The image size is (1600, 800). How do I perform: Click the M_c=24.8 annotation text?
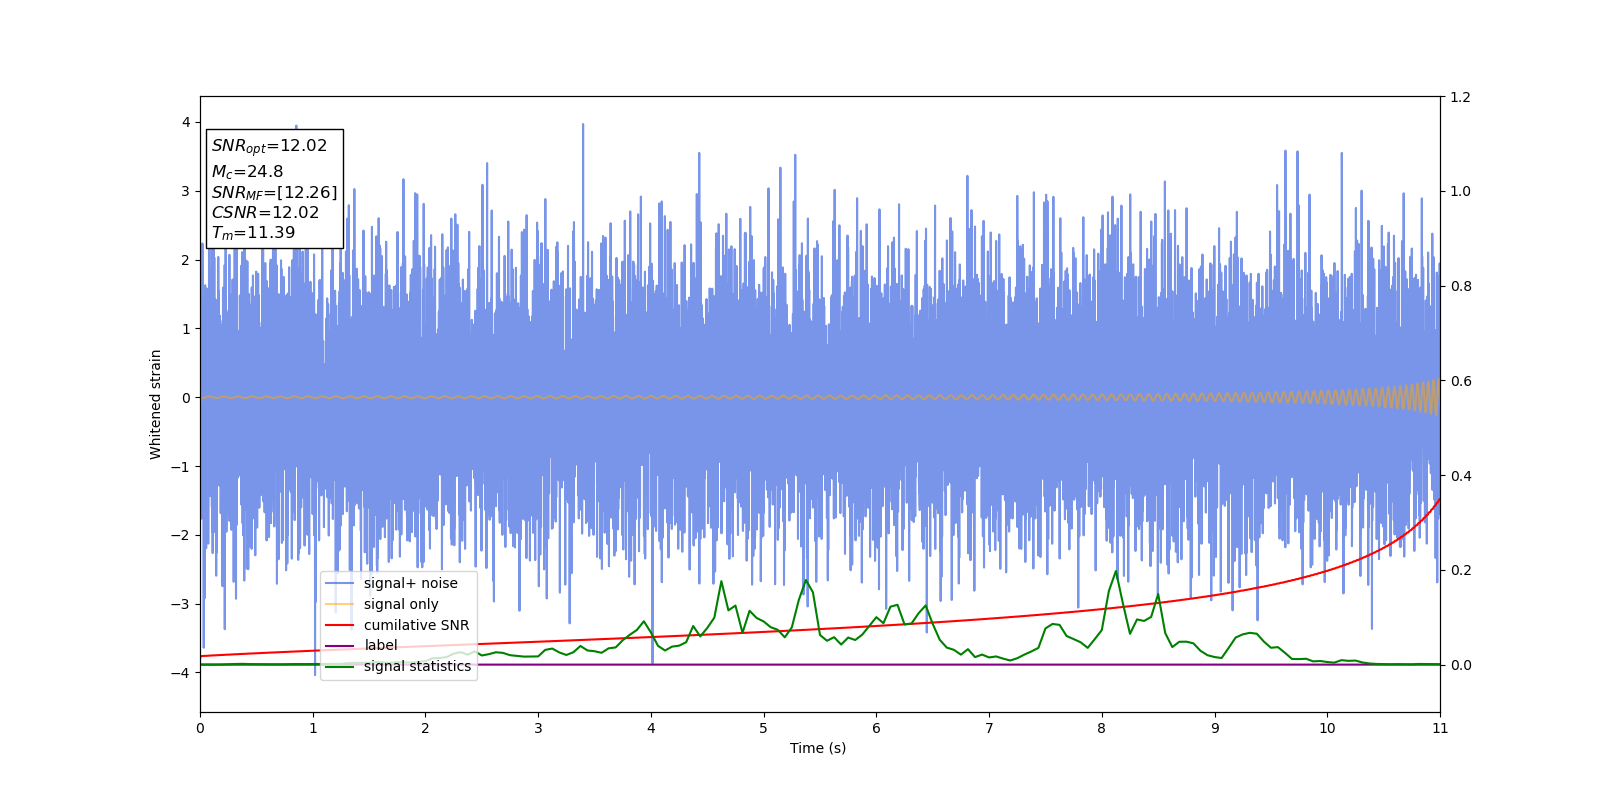coord(247,172)
